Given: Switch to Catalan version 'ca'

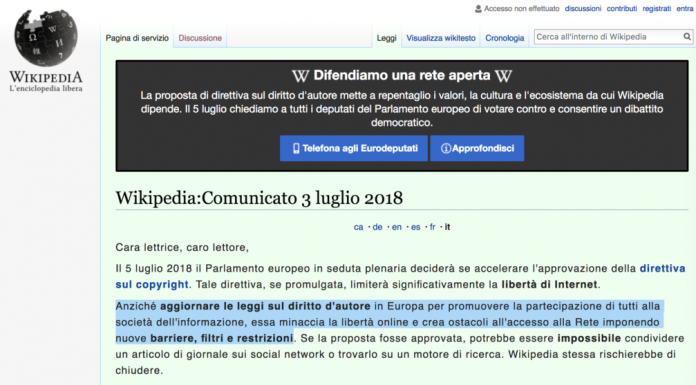Looking at the screenshot, I should tap(358, 227).
